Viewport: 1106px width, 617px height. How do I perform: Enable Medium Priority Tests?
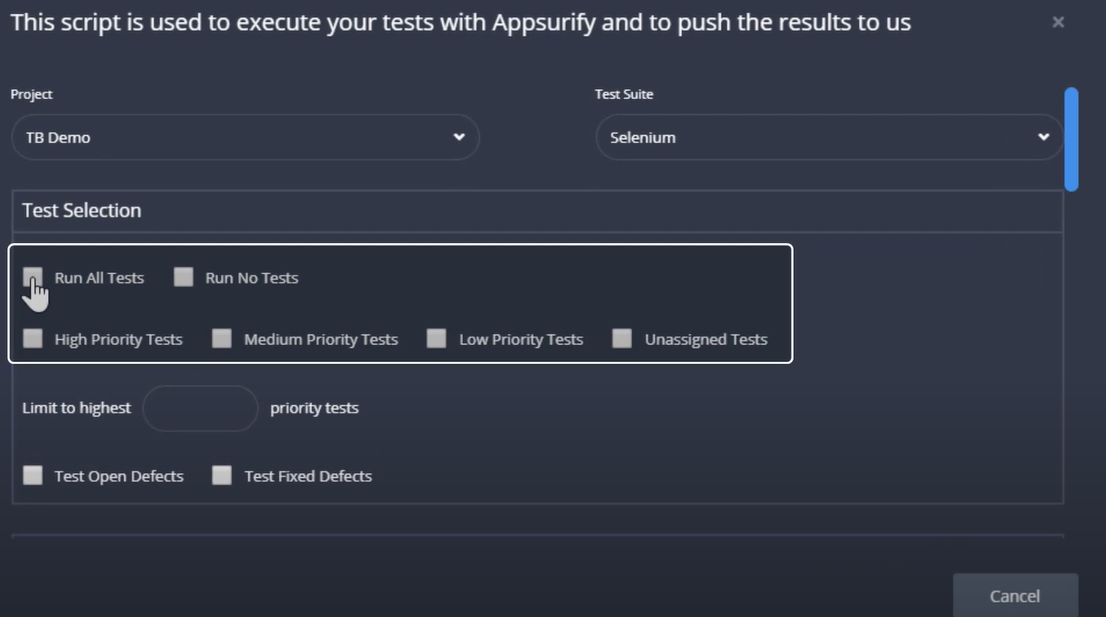221,338
